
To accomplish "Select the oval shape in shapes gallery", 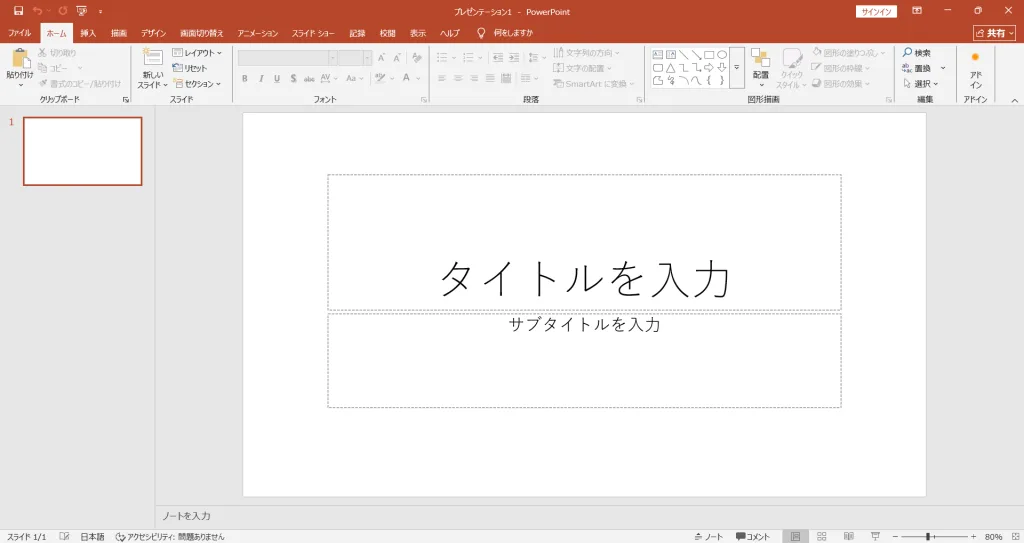I will coord(722,55).
